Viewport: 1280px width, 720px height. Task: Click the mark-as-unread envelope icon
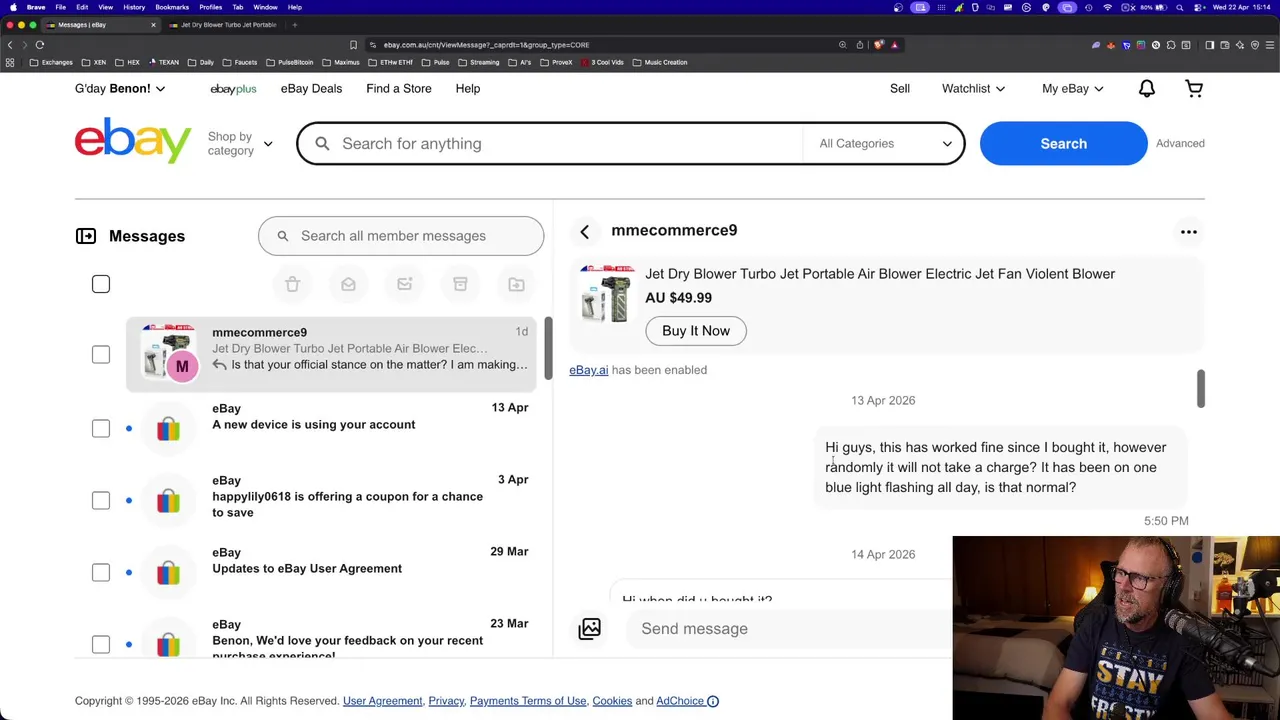pyautogui.click(x=404, y=285)
